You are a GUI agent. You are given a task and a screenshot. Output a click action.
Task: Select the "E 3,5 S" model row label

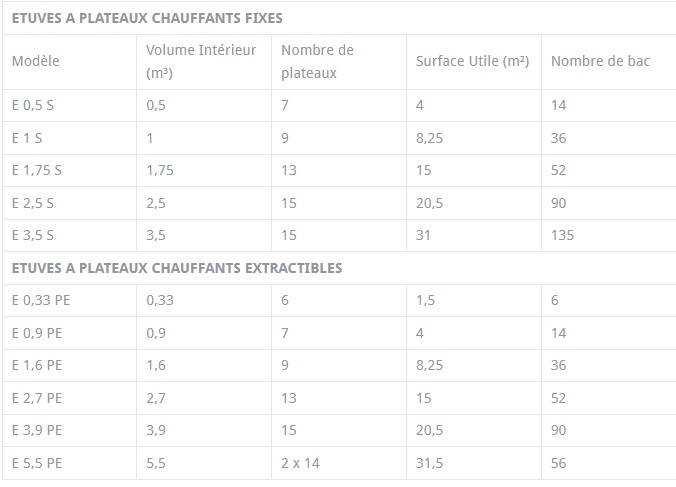(33, 236)
